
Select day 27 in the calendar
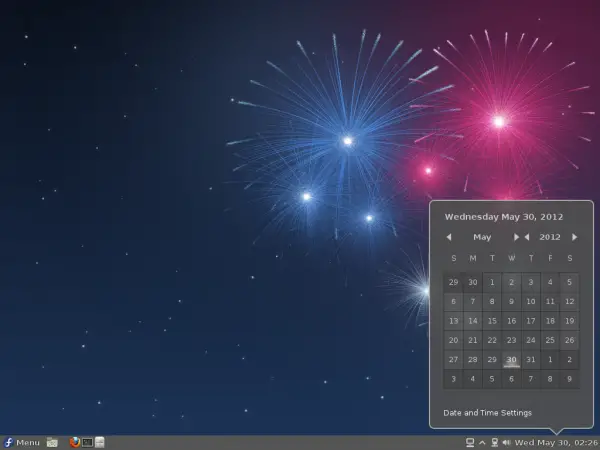[453, 360]
